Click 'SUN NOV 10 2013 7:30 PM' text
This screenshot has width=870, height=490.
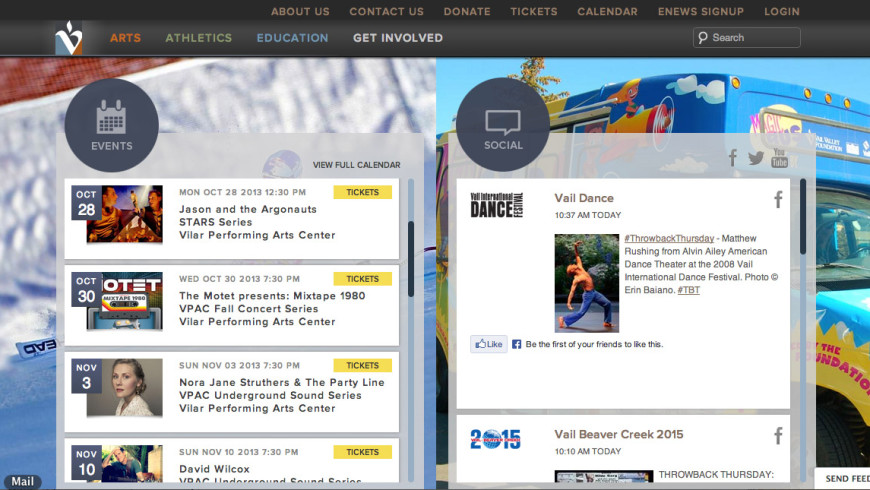point(239,452)
